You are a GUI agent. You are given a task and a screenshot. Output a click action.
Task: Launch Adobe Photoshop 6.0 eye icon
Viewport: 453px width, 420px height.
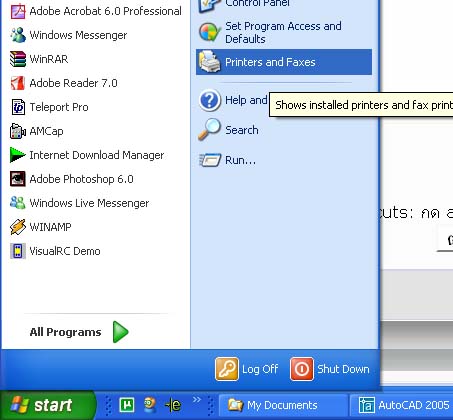click(18, 179)
